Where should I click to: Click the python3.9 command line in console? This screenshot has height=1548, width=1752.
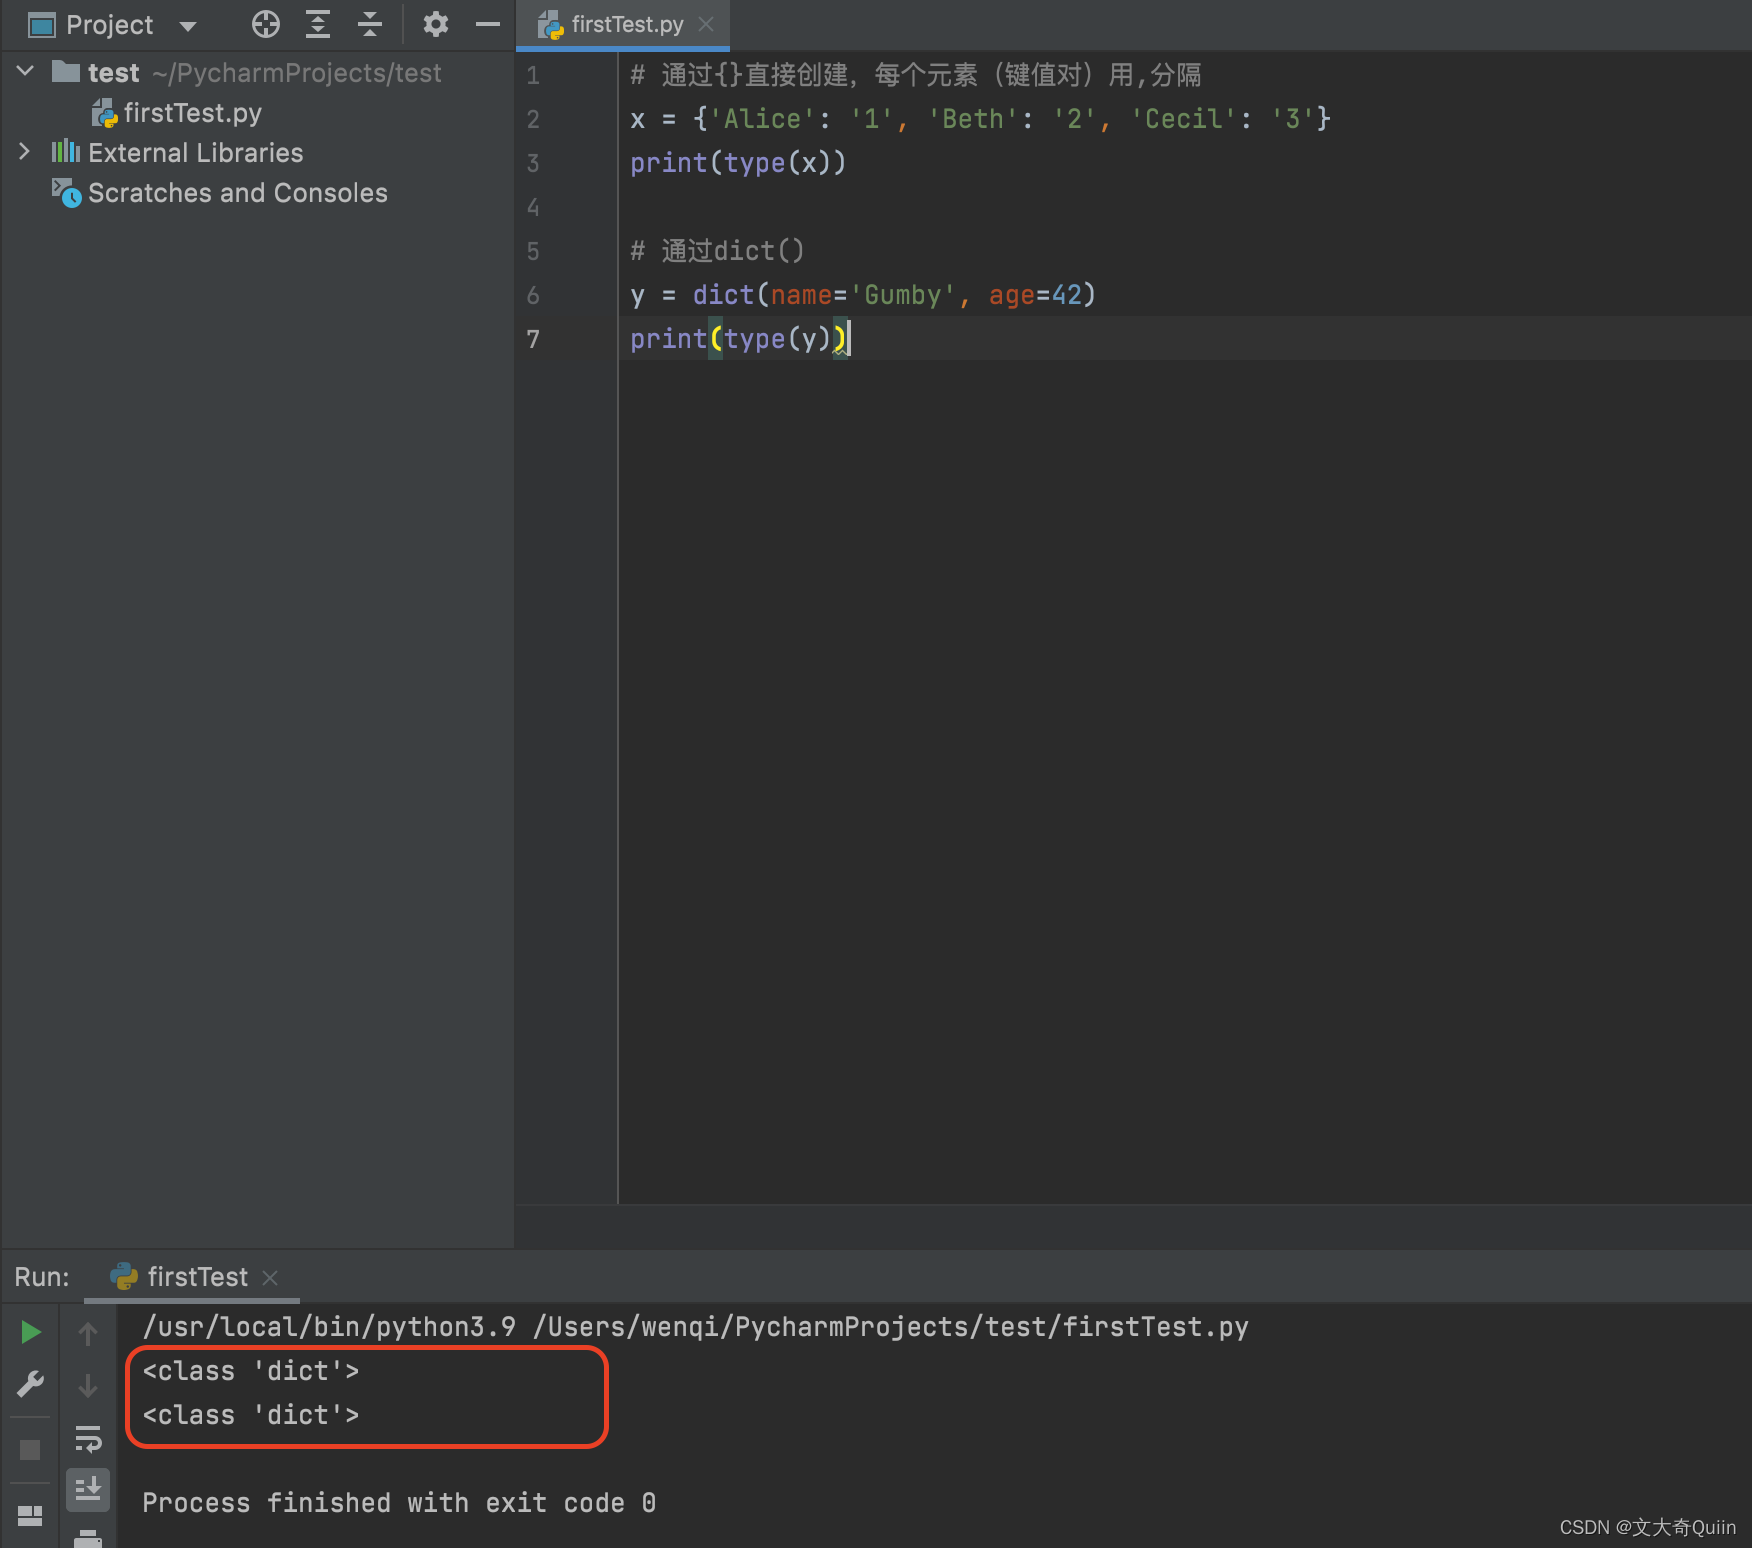point(695,1327)
